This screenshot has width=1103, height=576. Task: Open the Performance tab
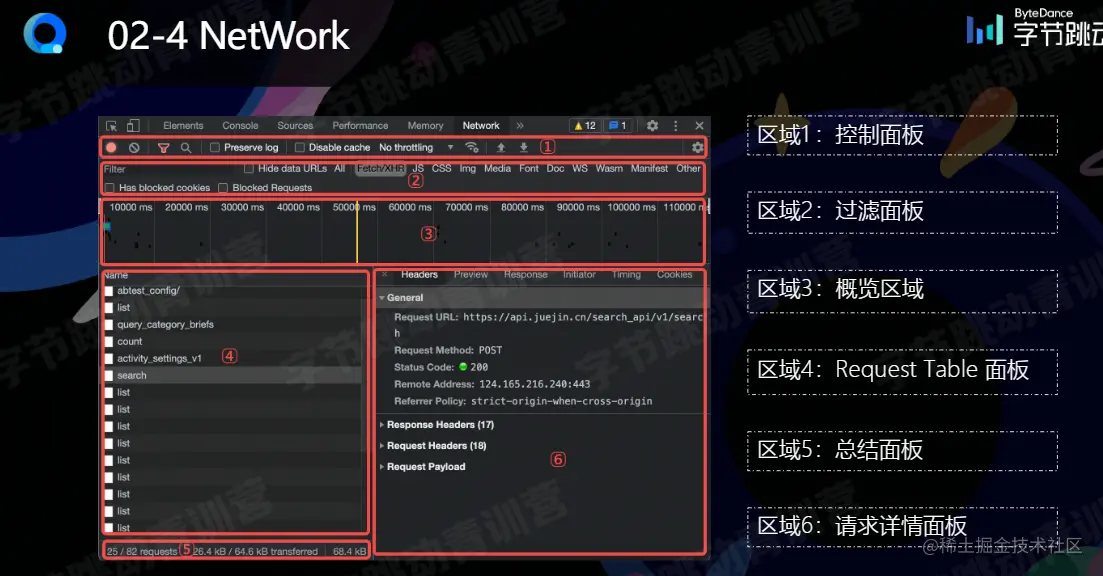coord(360,126)
